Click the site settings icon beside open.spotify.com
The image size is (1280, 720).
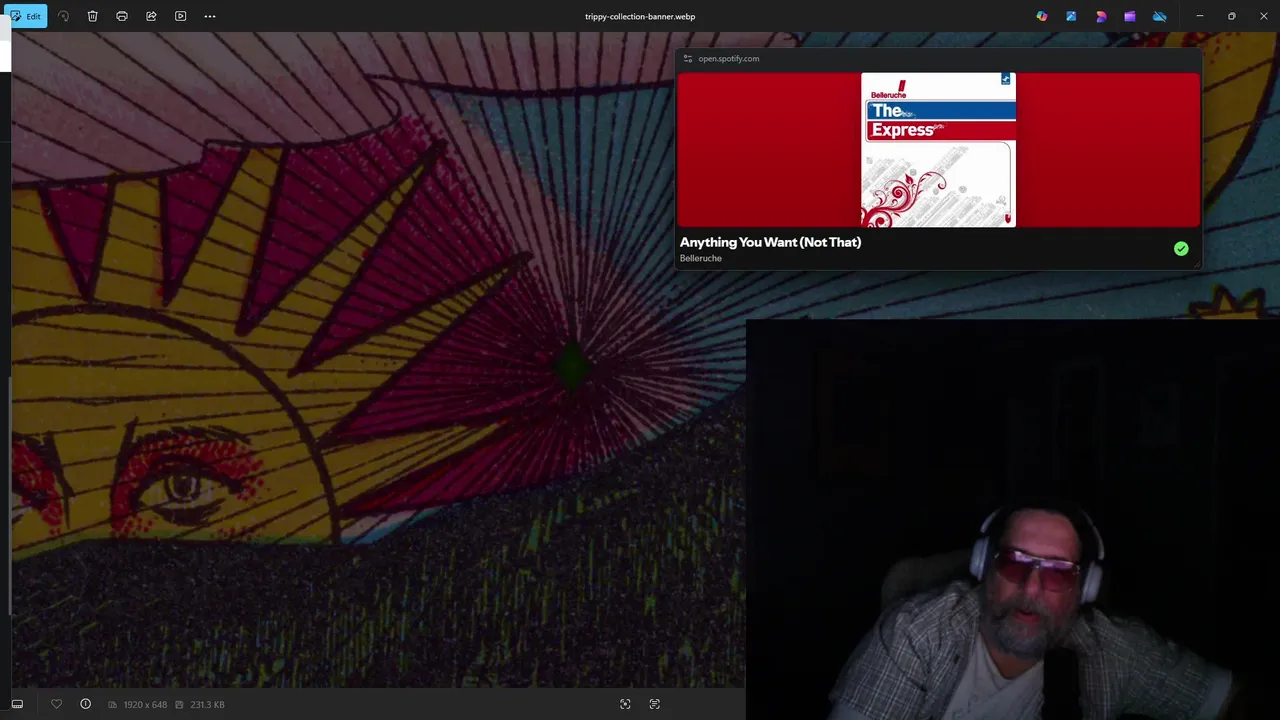[688, 59]
